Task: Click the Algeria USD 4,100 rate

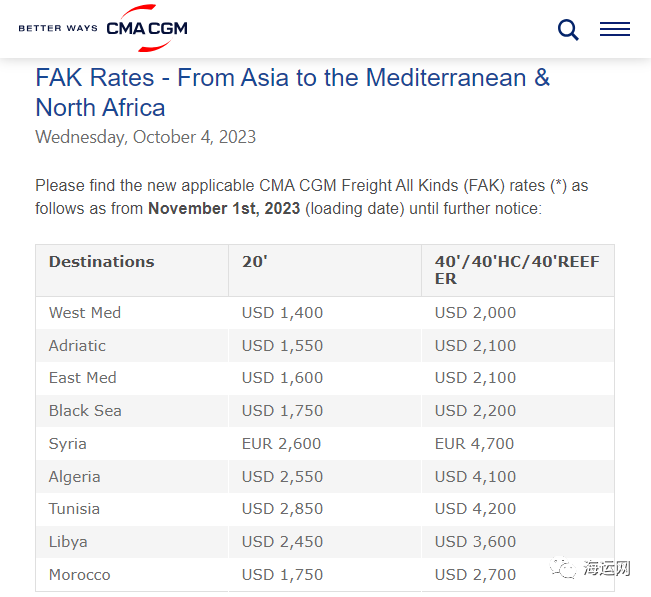Action: [475, 476]
